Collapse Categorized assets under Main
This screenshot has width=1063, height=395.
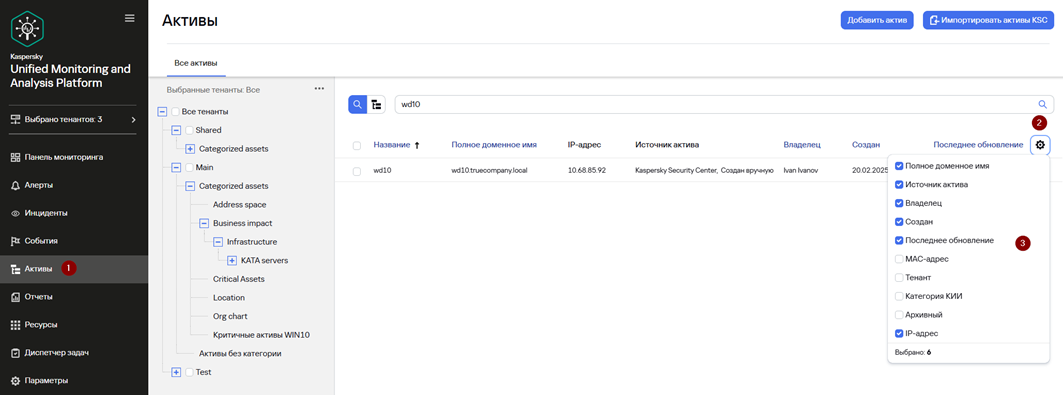point(190,186)
